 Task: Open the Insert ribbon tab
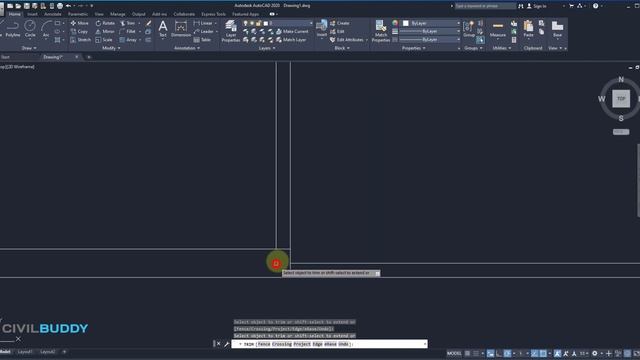[x=32, y=14]
